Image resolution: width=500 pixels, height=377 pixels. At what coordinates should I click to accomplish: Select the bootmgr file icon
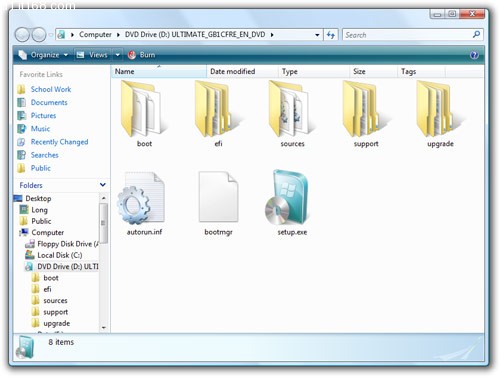pos(218,197)
